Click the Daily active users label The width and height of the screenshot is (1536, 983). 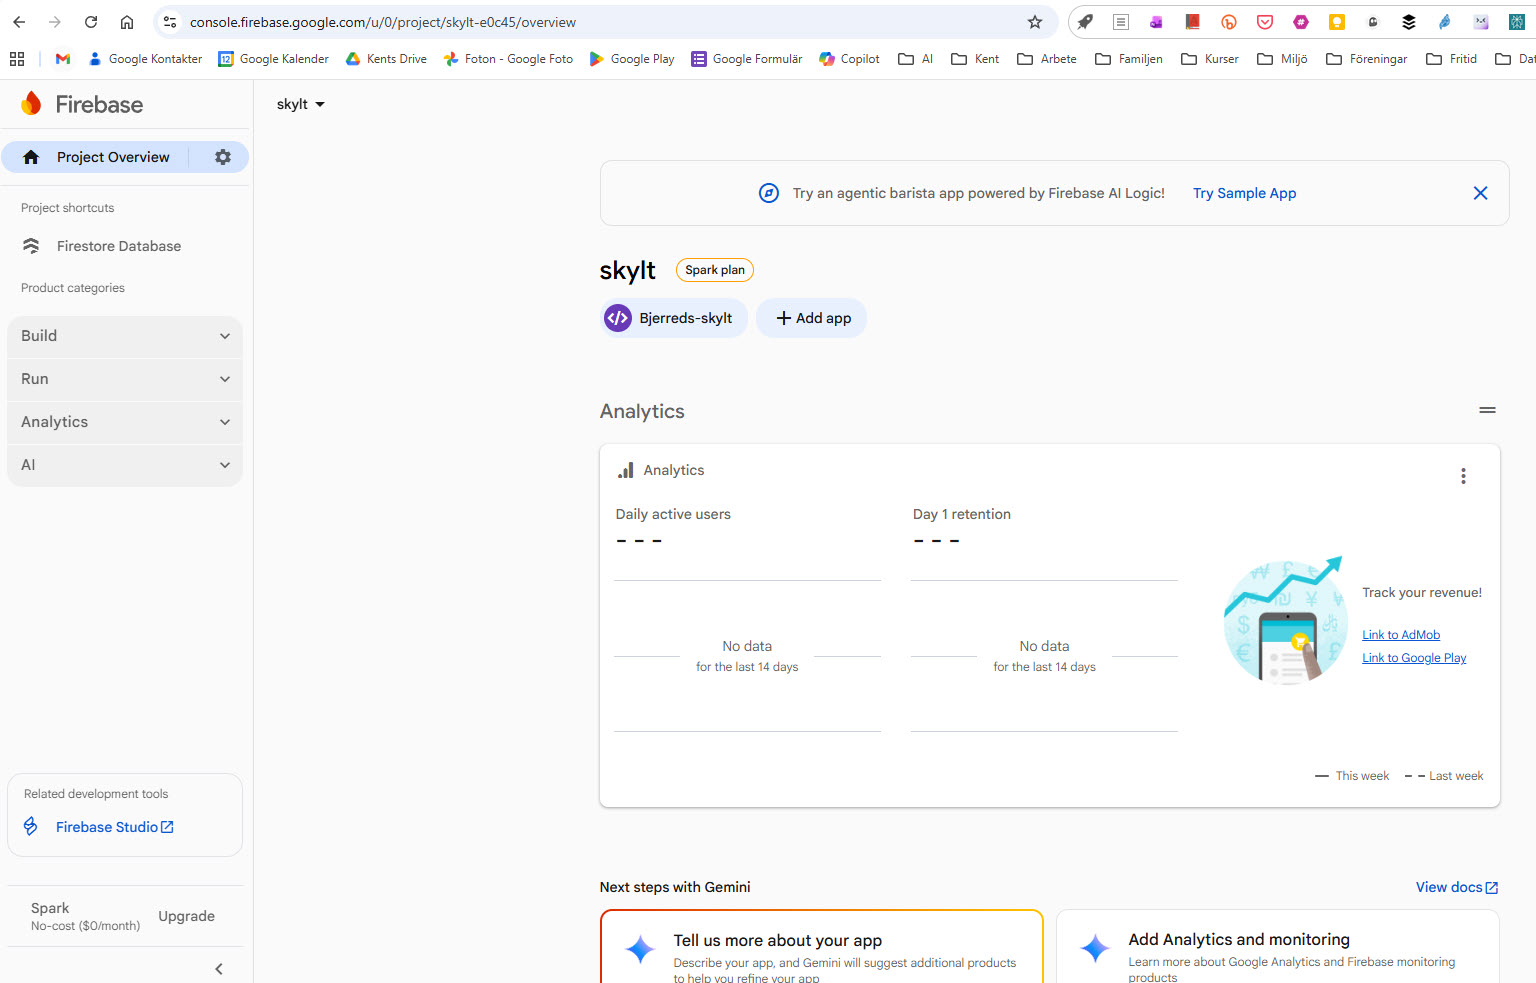click(x=673, y=514)
